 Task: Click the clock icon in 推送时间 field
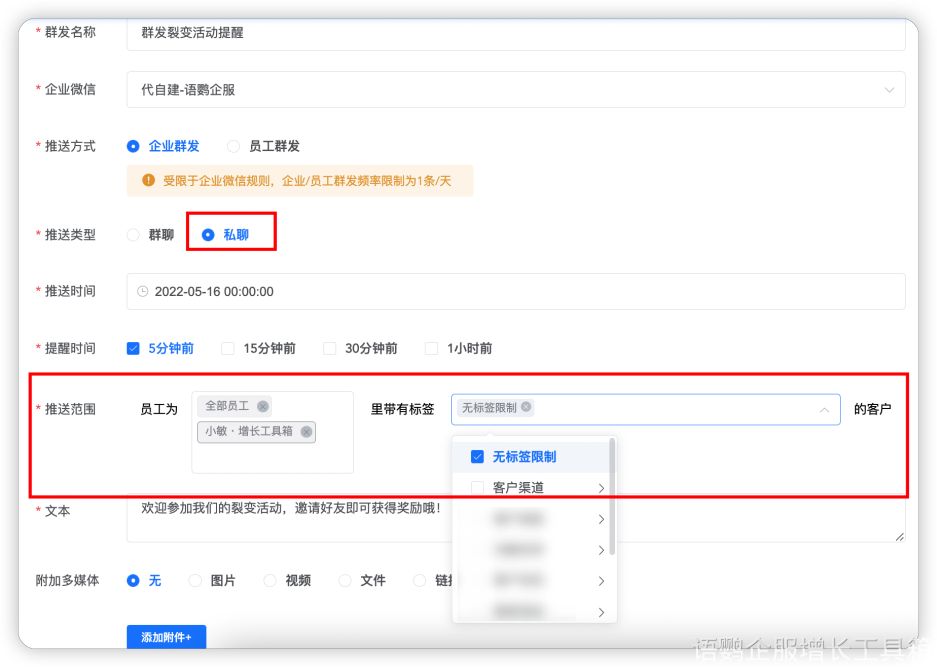point(142,292)
